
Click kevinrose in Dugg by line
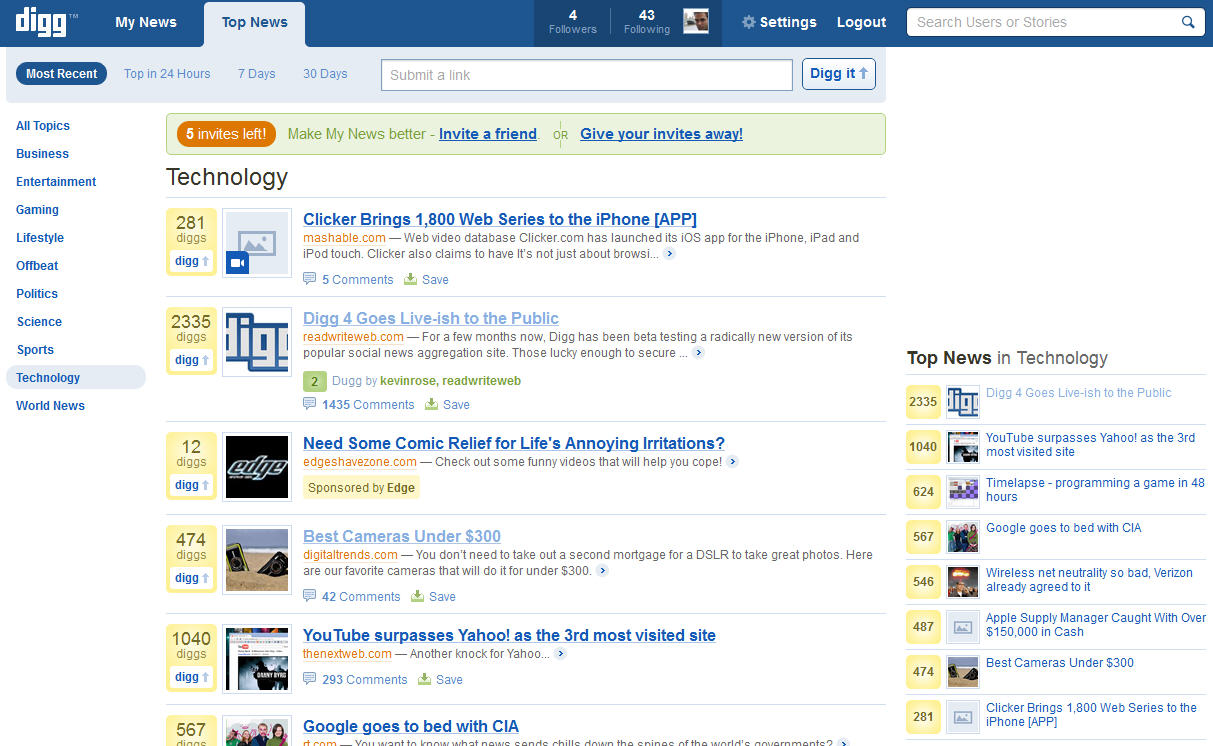[407, 381]
